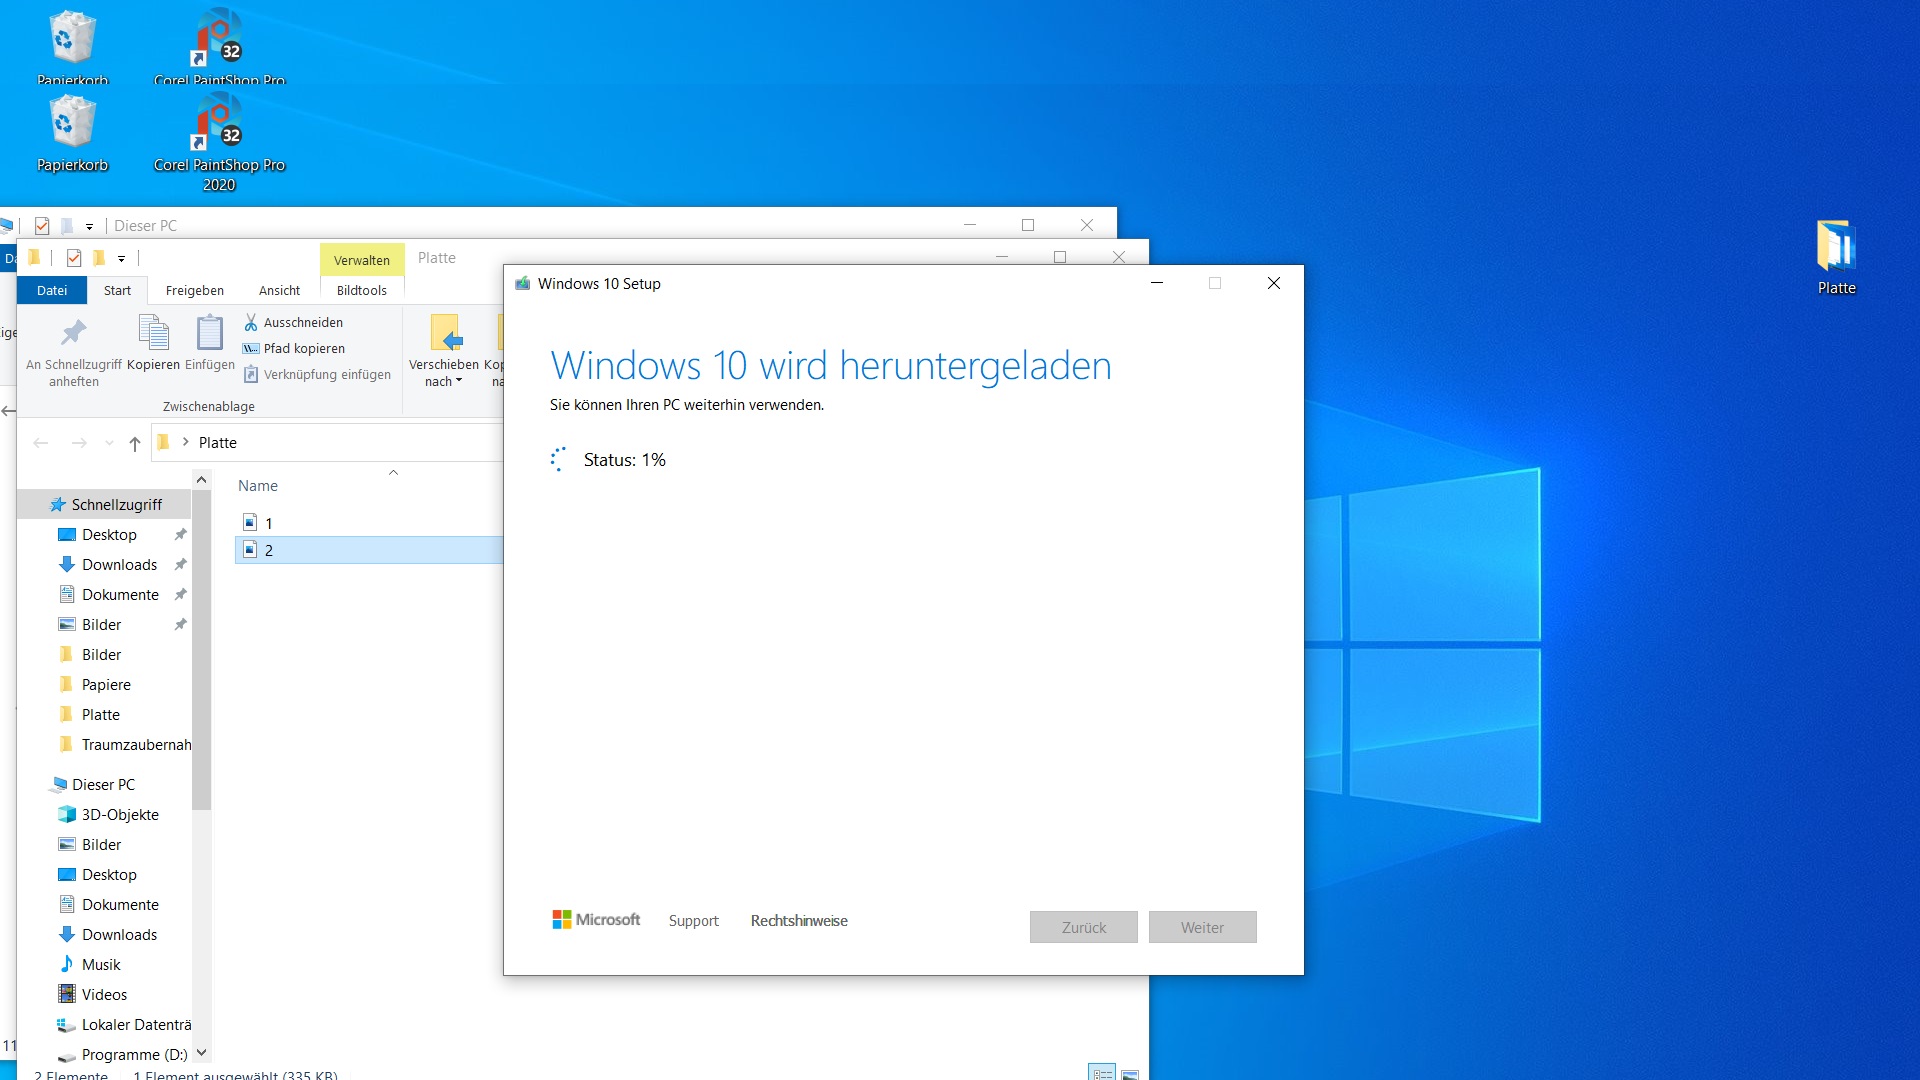Open the Freigeben ribbon tab
The width and height of the screenshot is (1920, 1080).
194,290
